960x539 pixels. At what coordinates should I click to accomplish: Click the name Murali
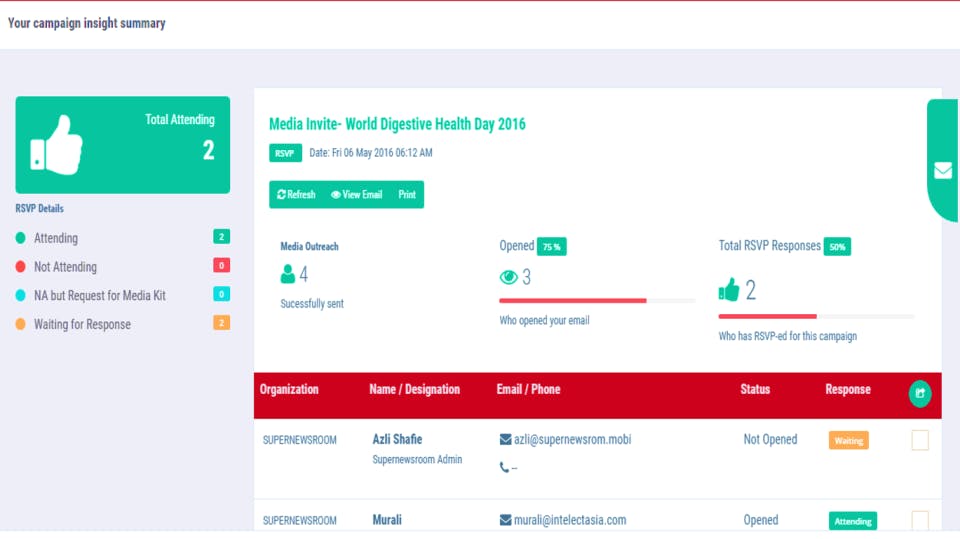pyautogui.click(x=387, y=520)
